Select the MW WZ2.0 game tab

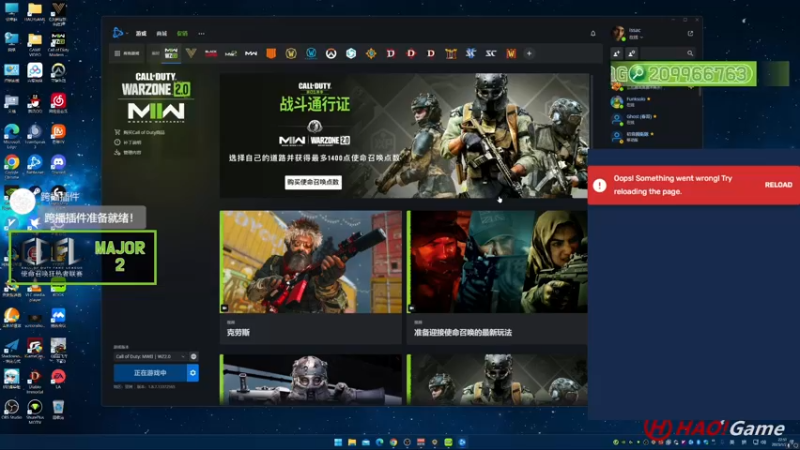[x=171, y=53]
